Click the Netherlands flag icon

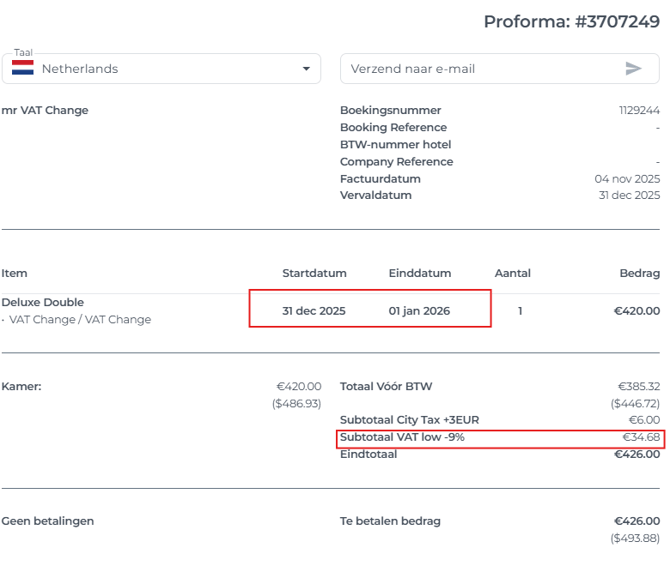pyautogui.click(x=22, y=69)
